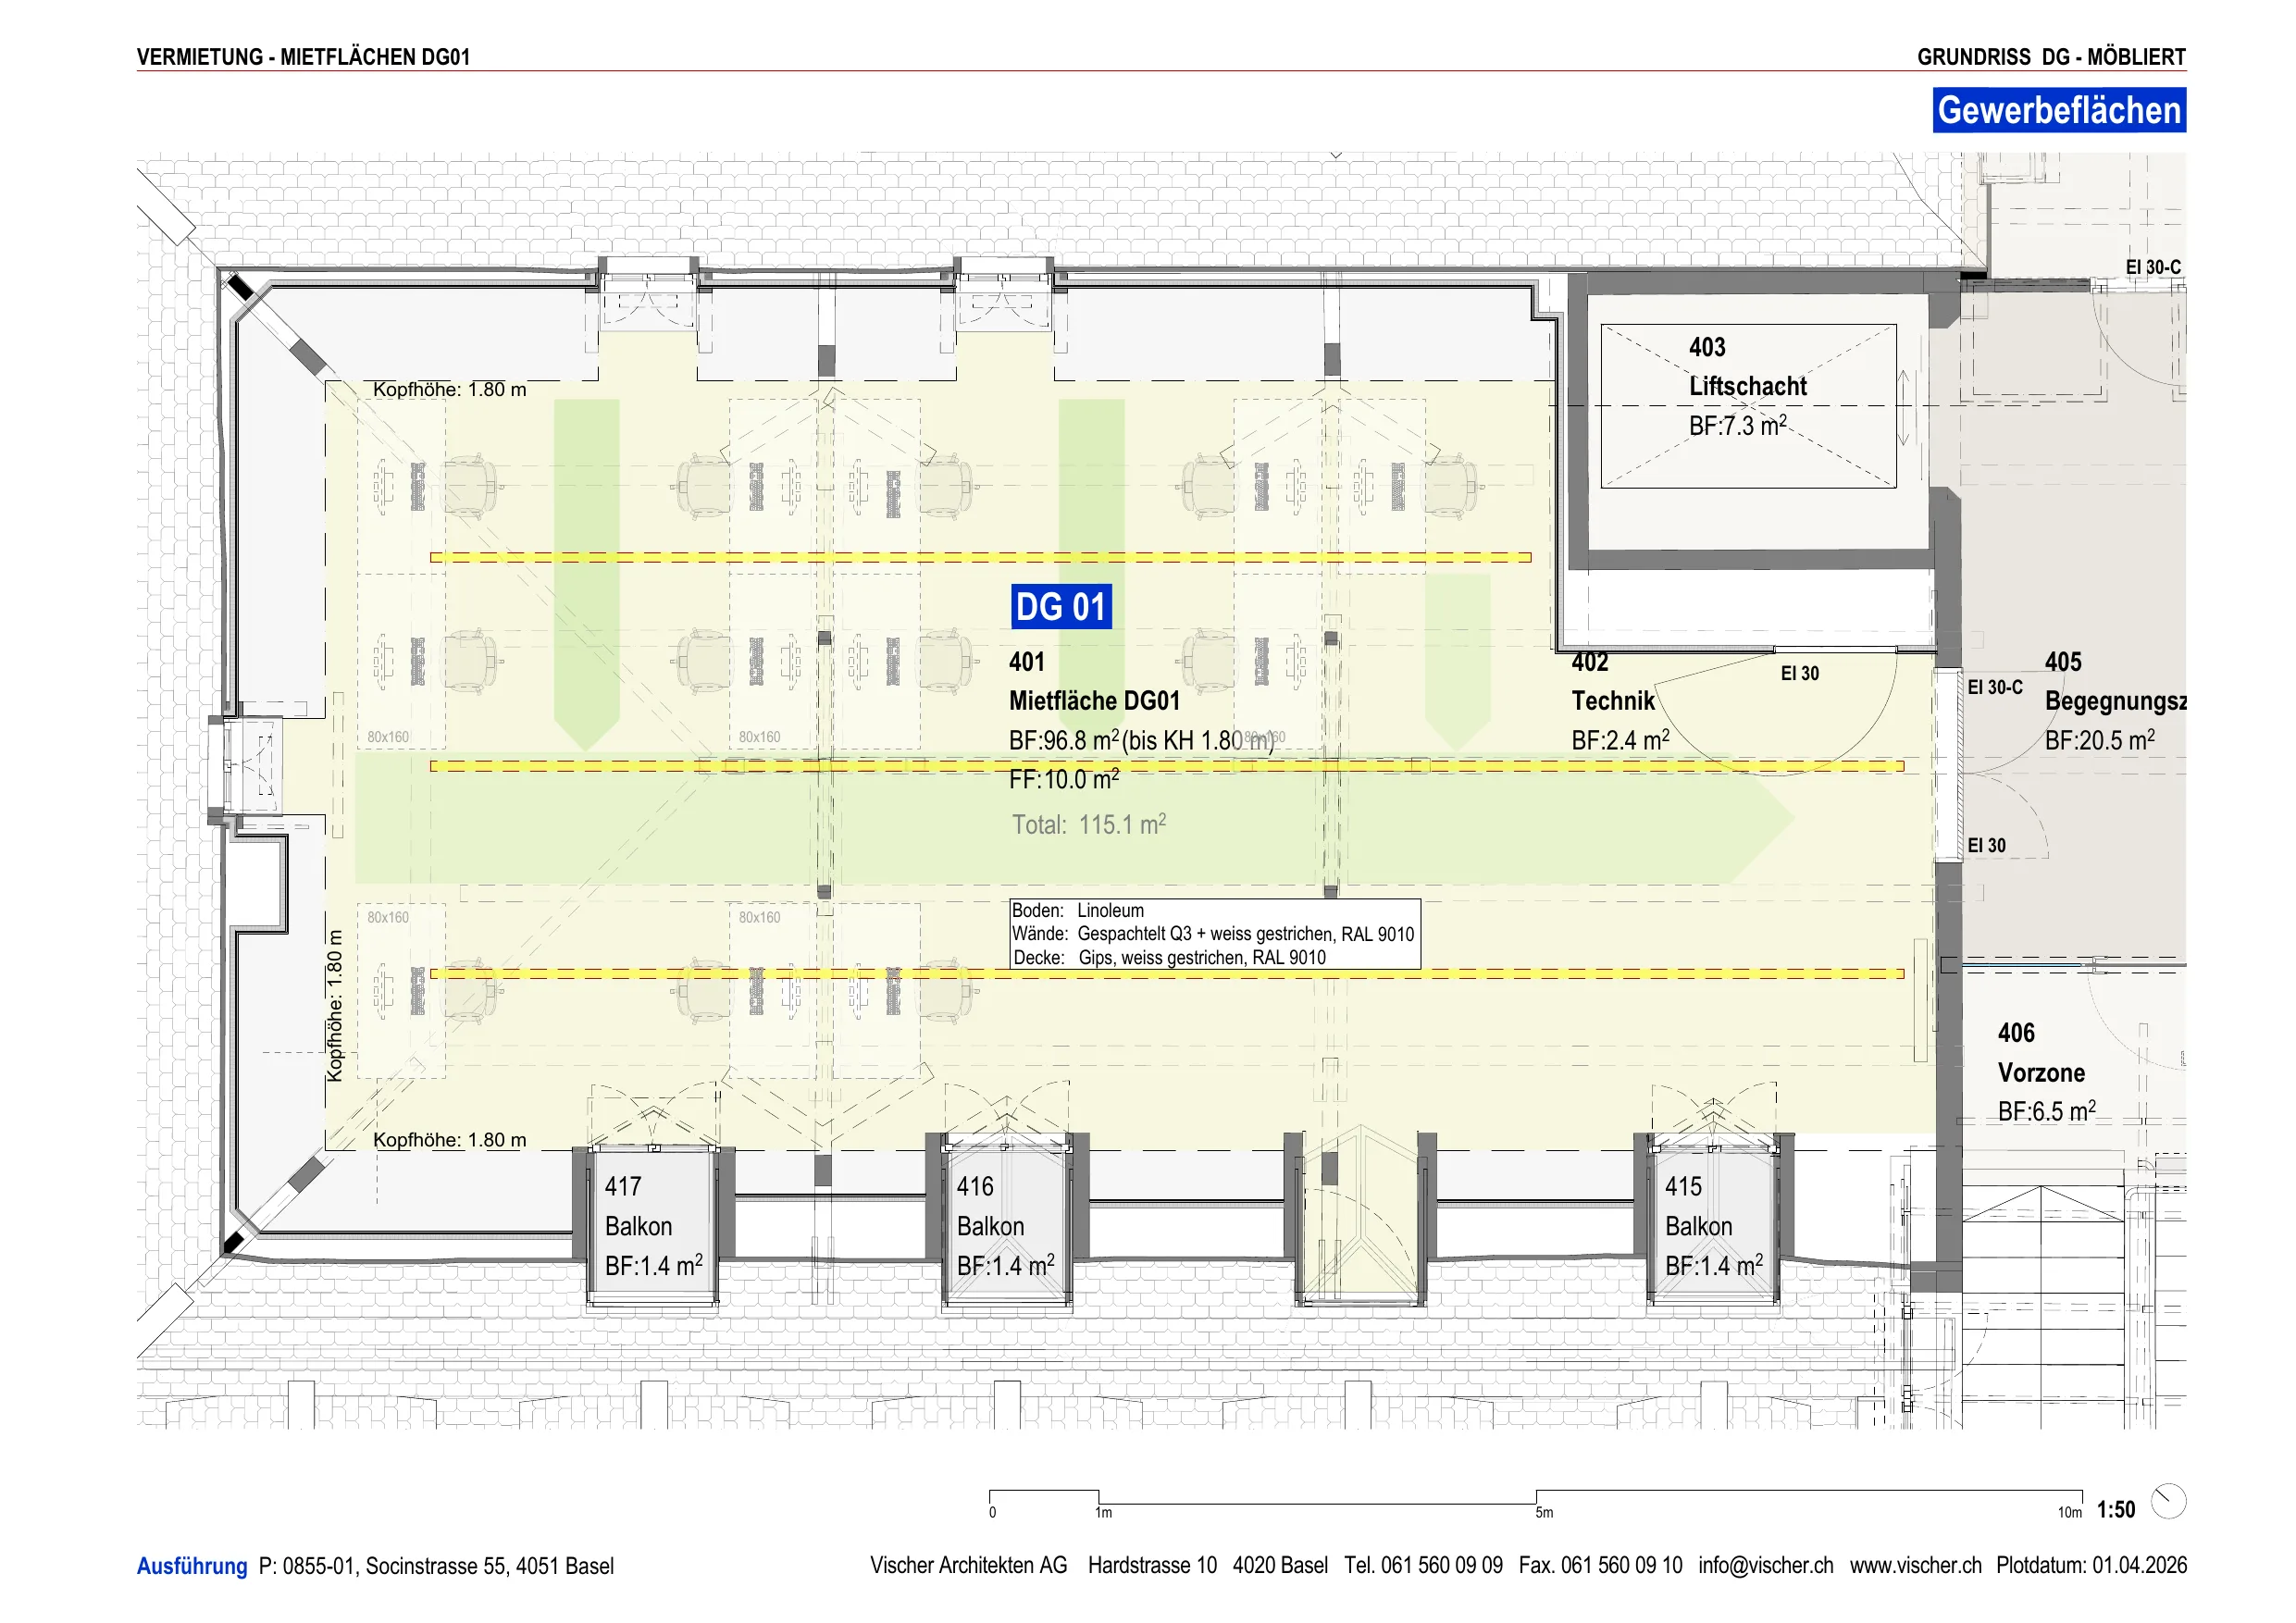Click the info@vischer.ch email address
2296x1623 pixels.
coord(1766,1565)
